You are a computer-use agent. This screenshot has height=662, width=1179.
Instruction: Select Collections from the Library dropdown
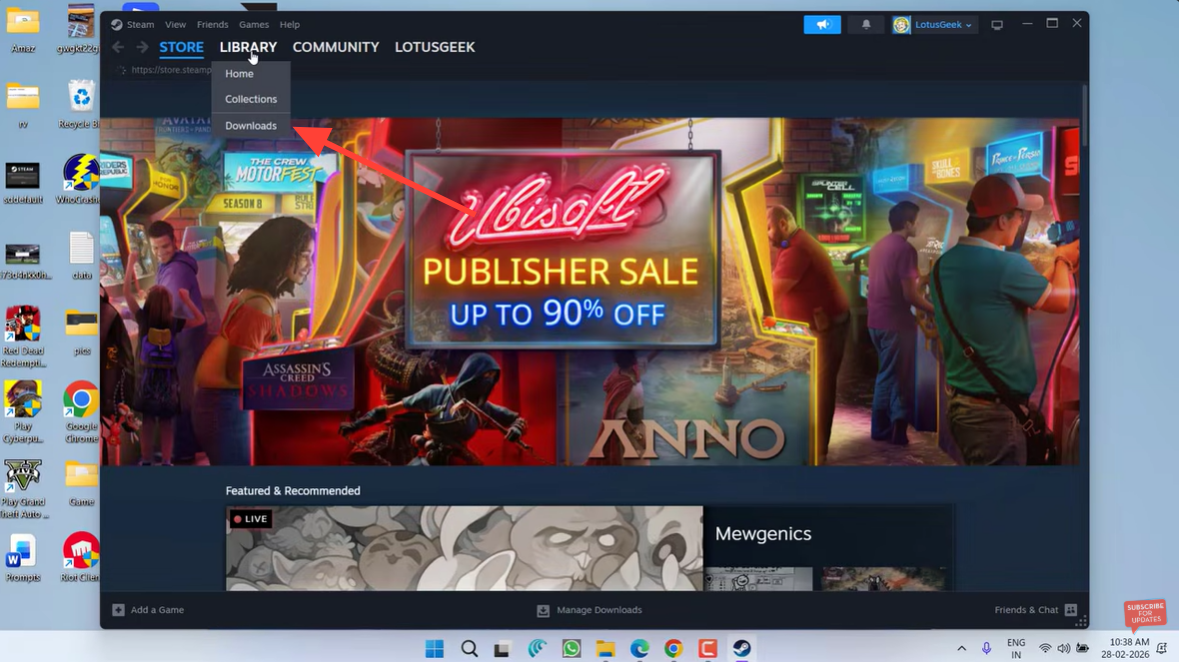tap(250, 99)
